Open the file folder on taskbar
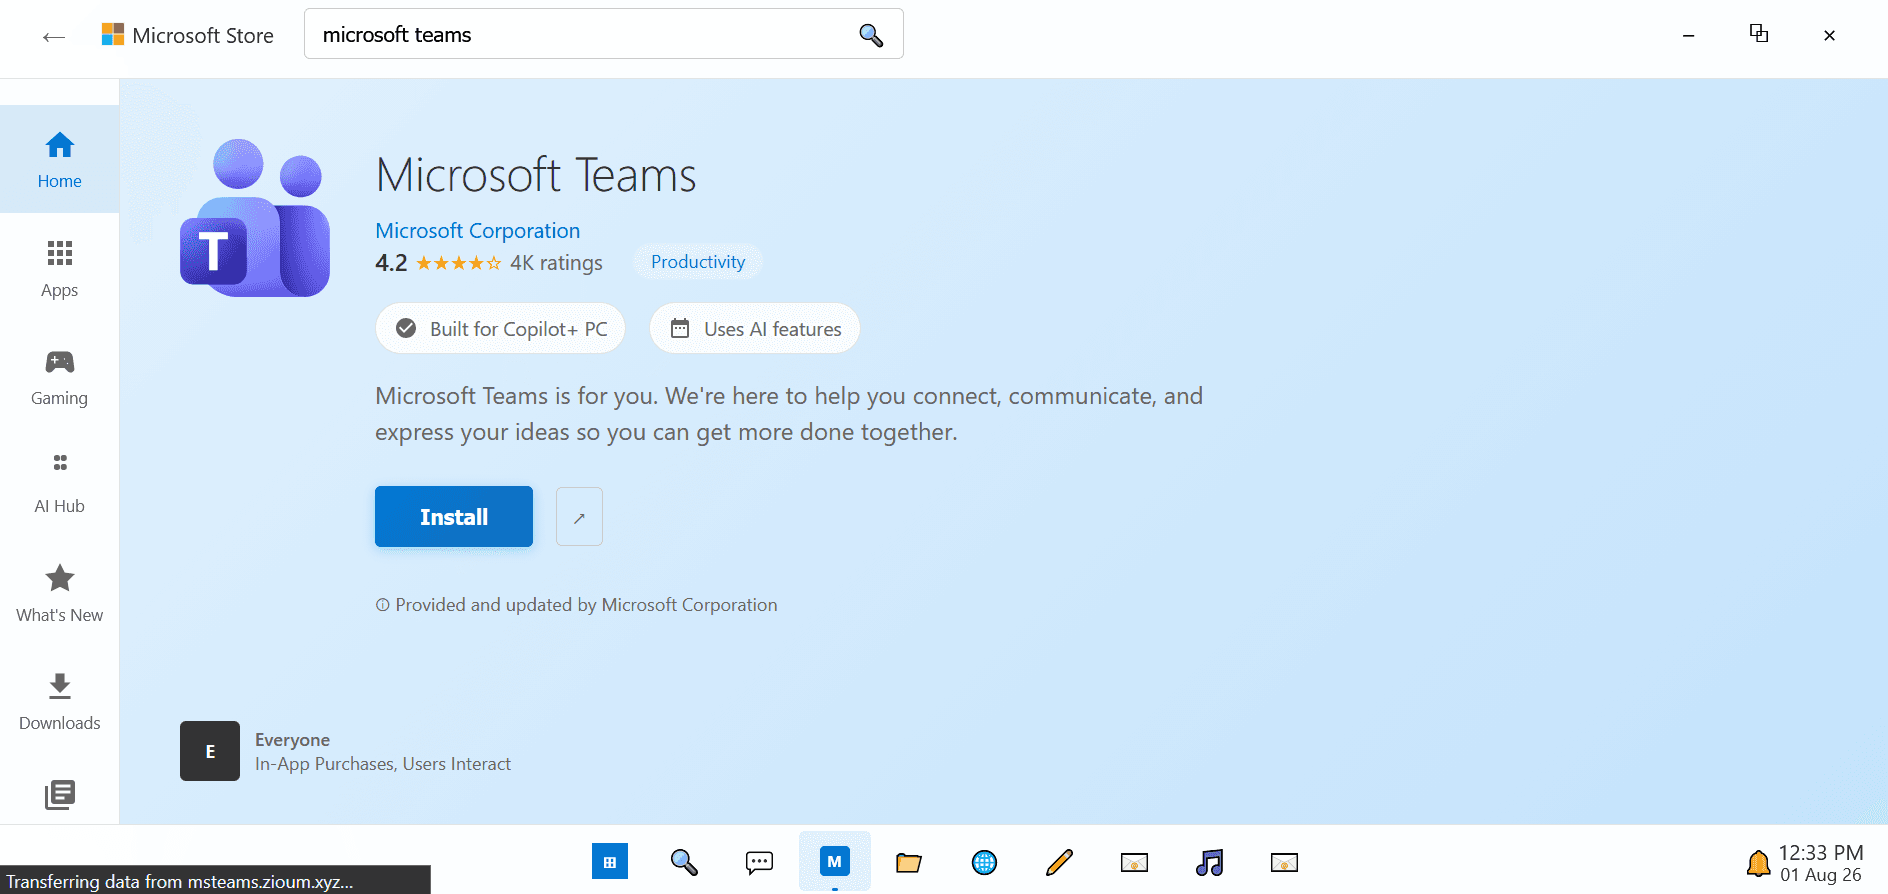1888x894 pixels. (909, 862)
